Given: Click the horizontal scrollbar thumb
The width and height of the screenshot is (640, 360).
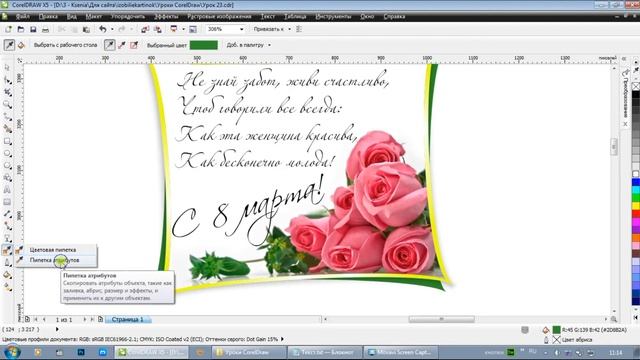Looking at the screenshot, I should pyautogui.click(x=442, y=319).
